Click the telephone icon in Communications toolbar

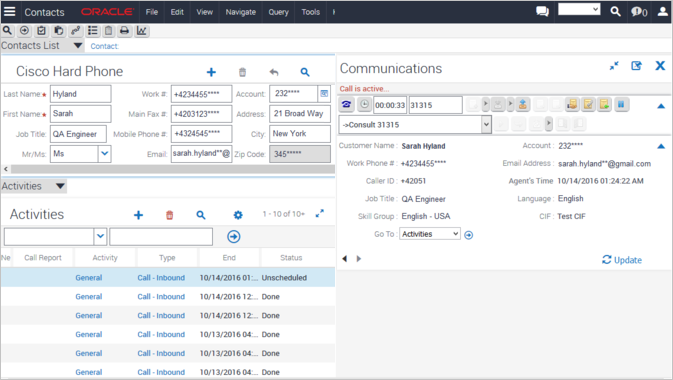click(x=346, y=104)
